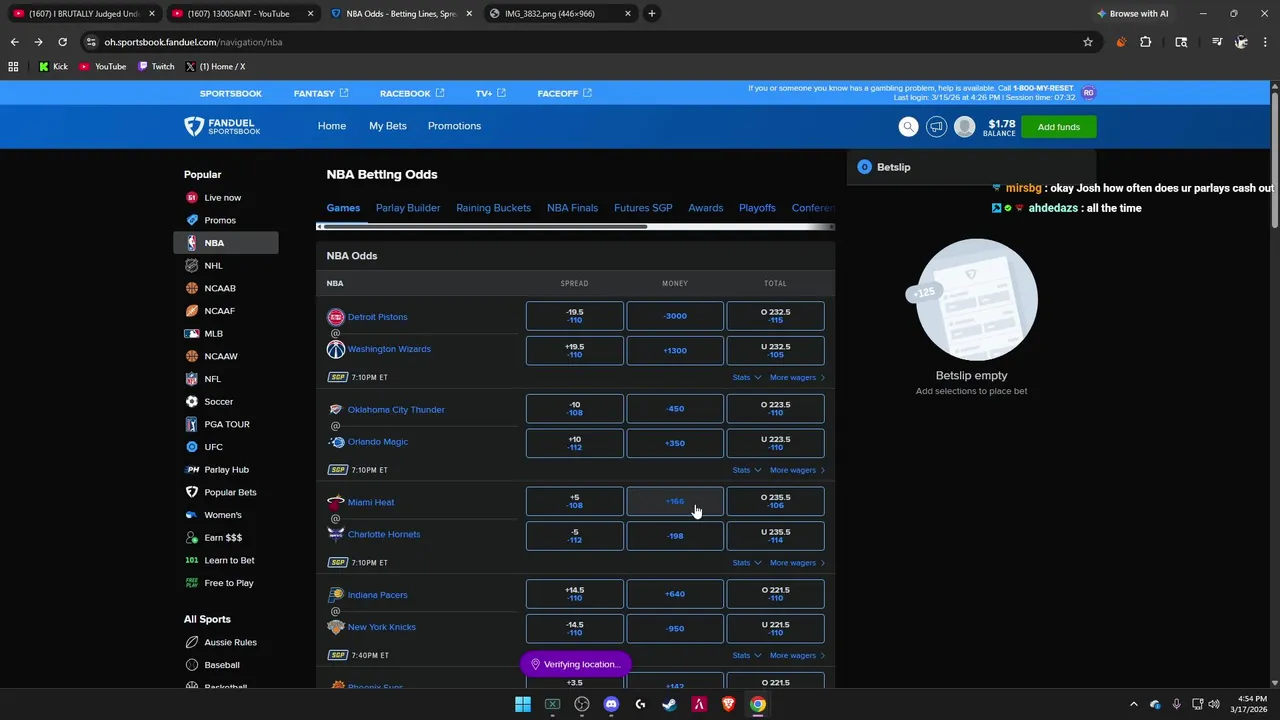Image resolution: width=1280 pixels, height=720 pixels.
Task: Open Discord from the taskbar
Action: [611, 704]
